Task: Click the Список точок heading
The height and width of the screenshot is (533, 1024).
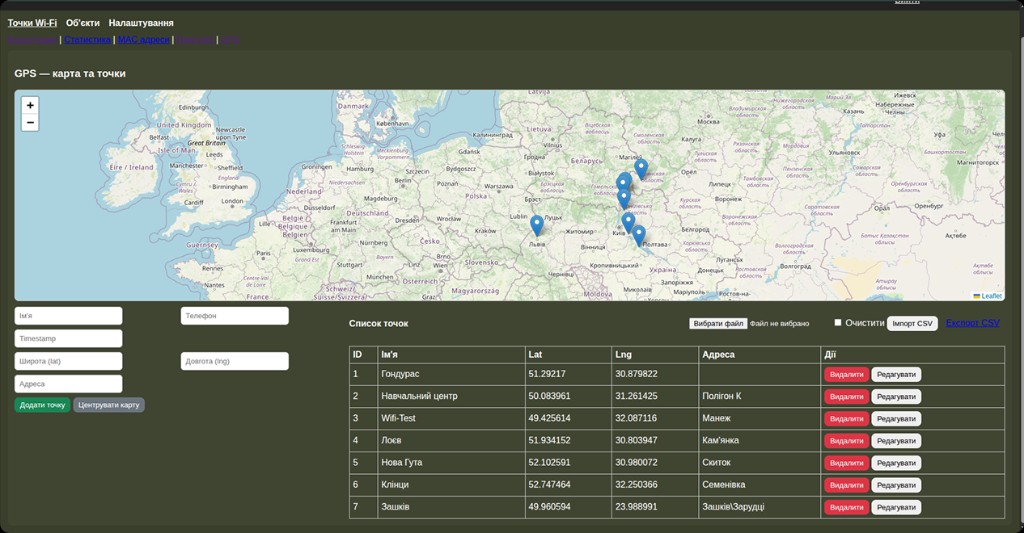Action: pyautogui.click(x=379, y=323)
